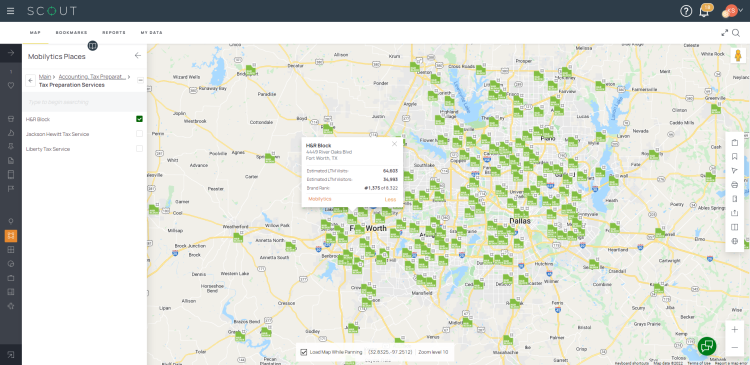750x365 pixels.
Task: Open the globe icon in map toolbar
Action: pos(735,241)
